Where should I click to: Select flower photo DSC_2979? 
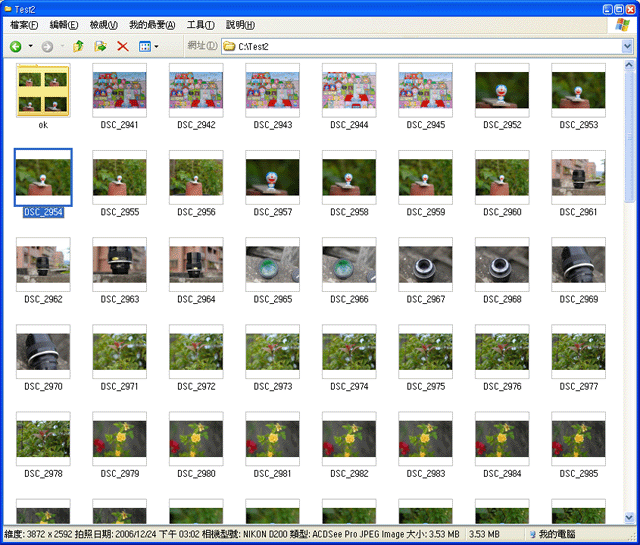coord(120,439)
